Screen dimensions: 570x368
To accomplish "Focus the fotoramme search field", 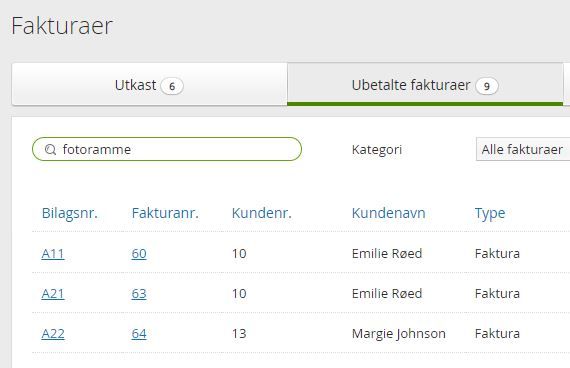I will click(x=167, y=149).
